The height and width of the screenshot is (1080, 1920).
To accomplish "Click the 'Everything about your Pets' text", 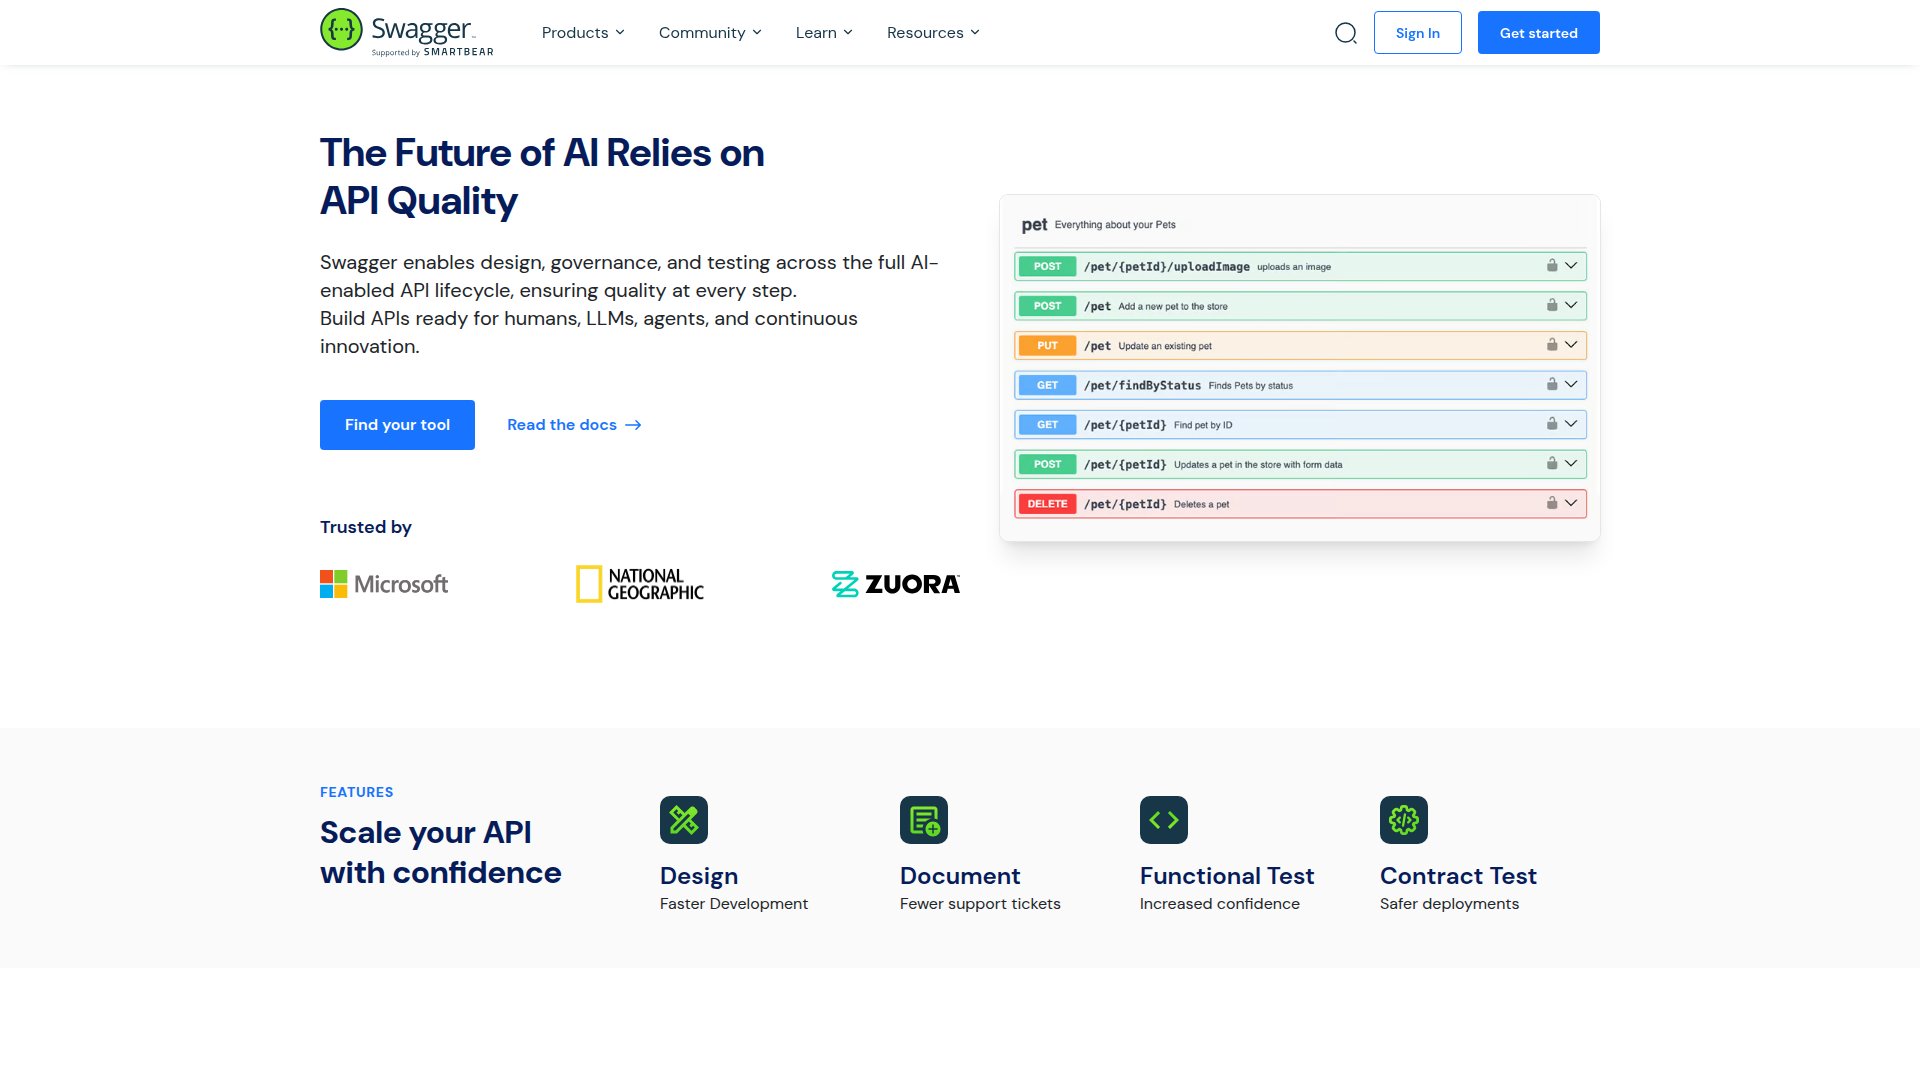I will [x=1115, y=225].
